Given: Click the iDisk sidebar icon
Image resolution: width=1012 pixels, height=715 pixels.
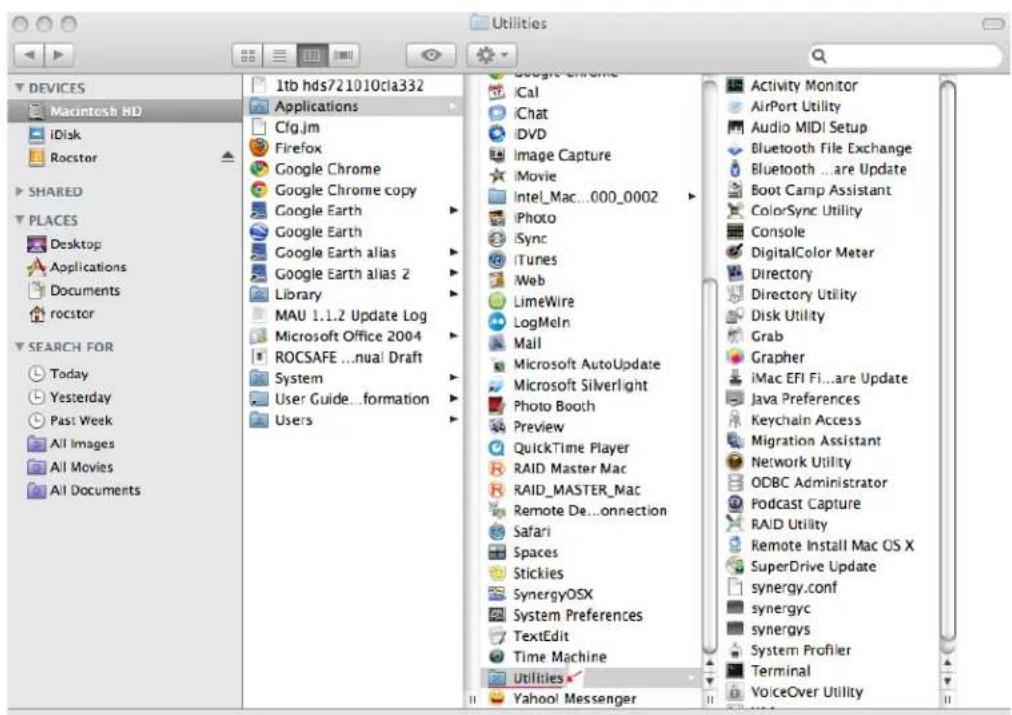Looking at the screenshot, I should coord(37,134).
